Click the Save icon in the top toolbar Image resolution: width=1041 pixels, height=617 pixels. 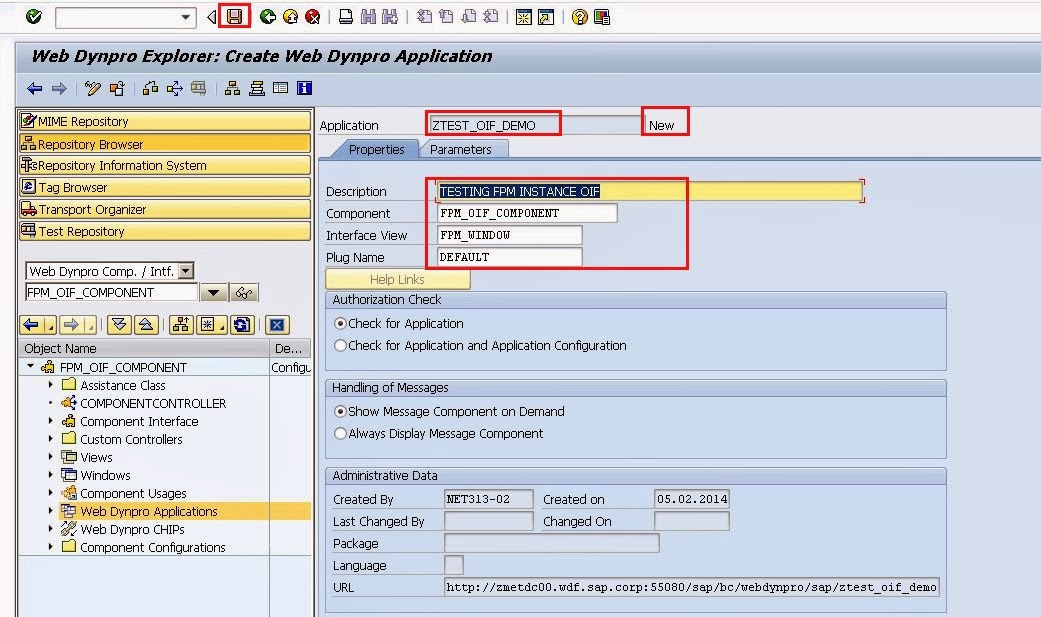pyautogui.click(x=234, y=17)
